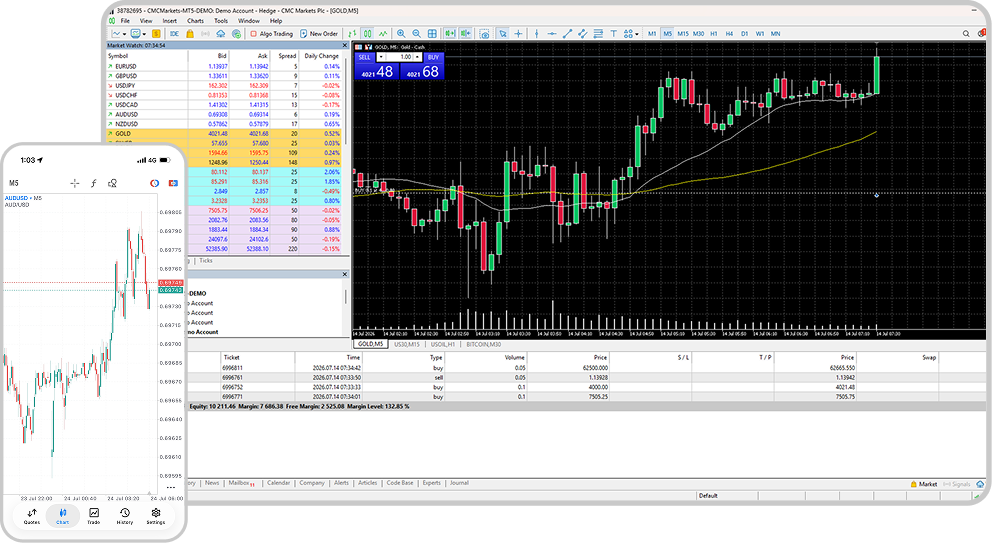Select the equidistant channel tool
The image size is (992, 543).
pos(583,34)
